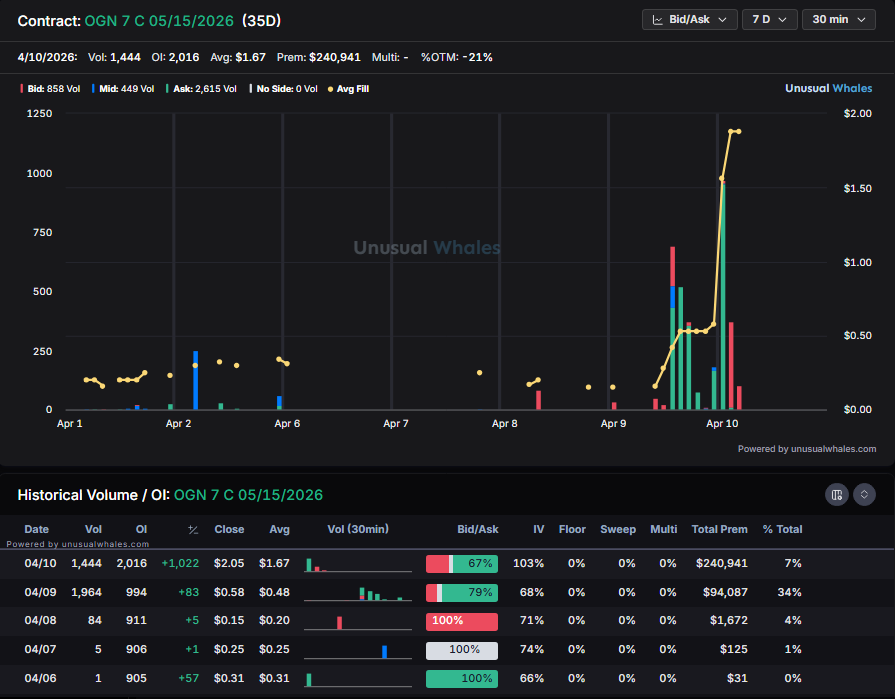This screenshot has height=699, width=895.
Task: Click the No Side legend marker
Action: coord(252,88)
